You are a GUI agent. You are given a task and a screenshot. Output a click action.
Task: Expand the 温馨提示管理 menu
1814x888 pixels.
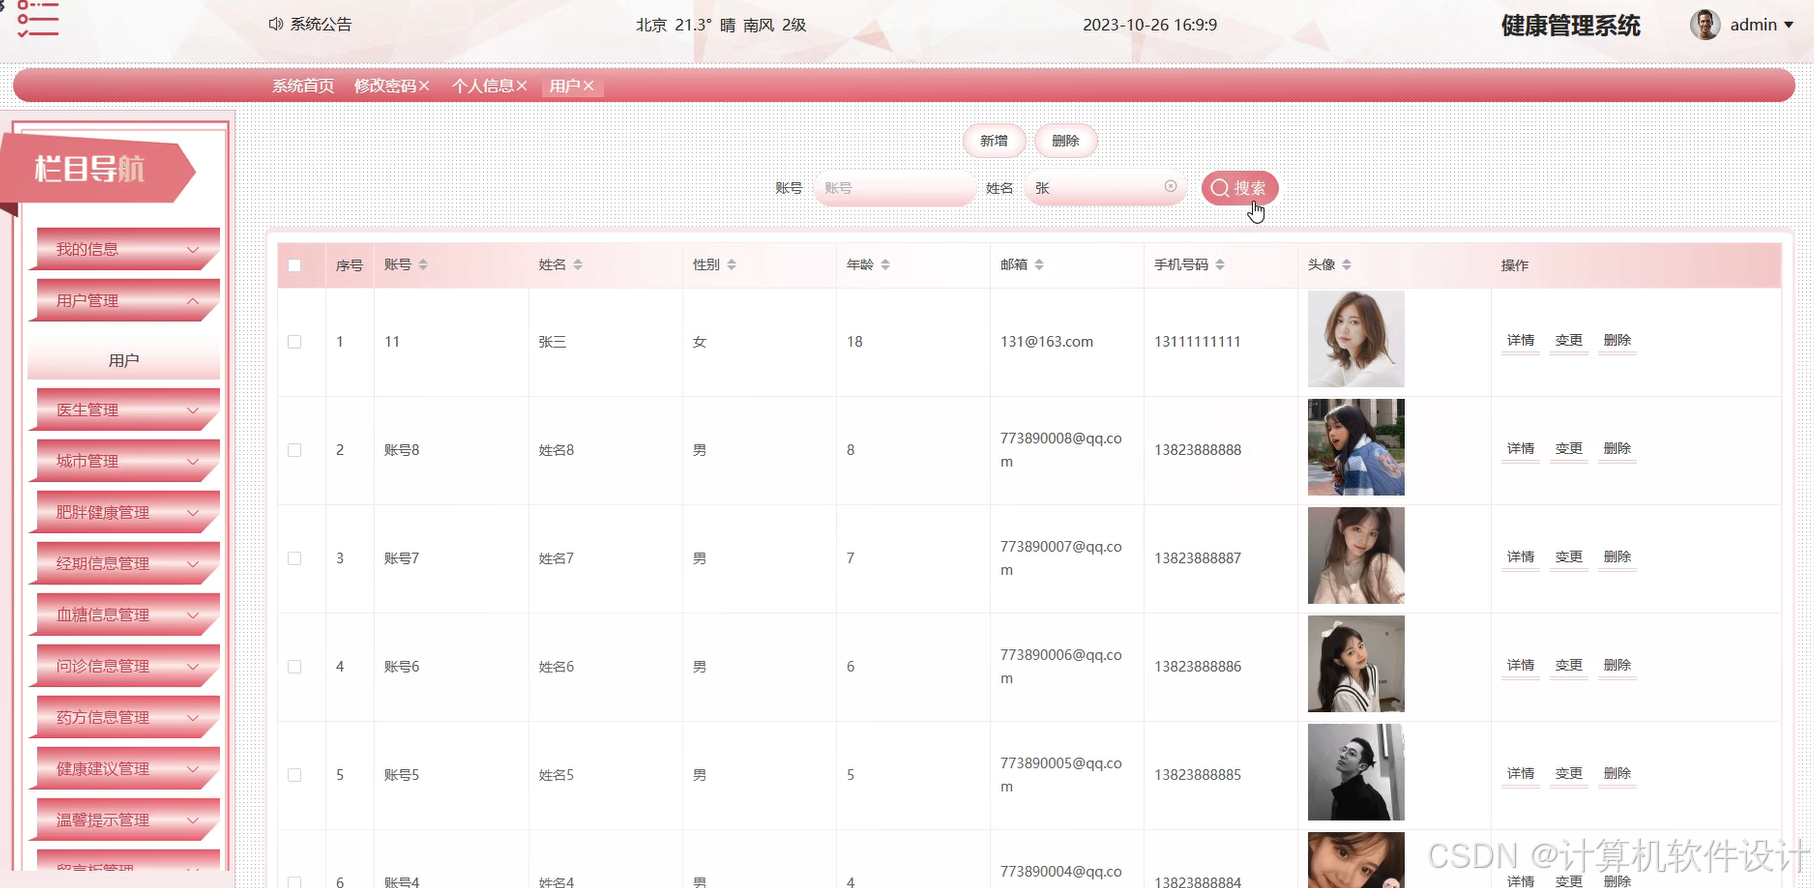tap(127, 820)
